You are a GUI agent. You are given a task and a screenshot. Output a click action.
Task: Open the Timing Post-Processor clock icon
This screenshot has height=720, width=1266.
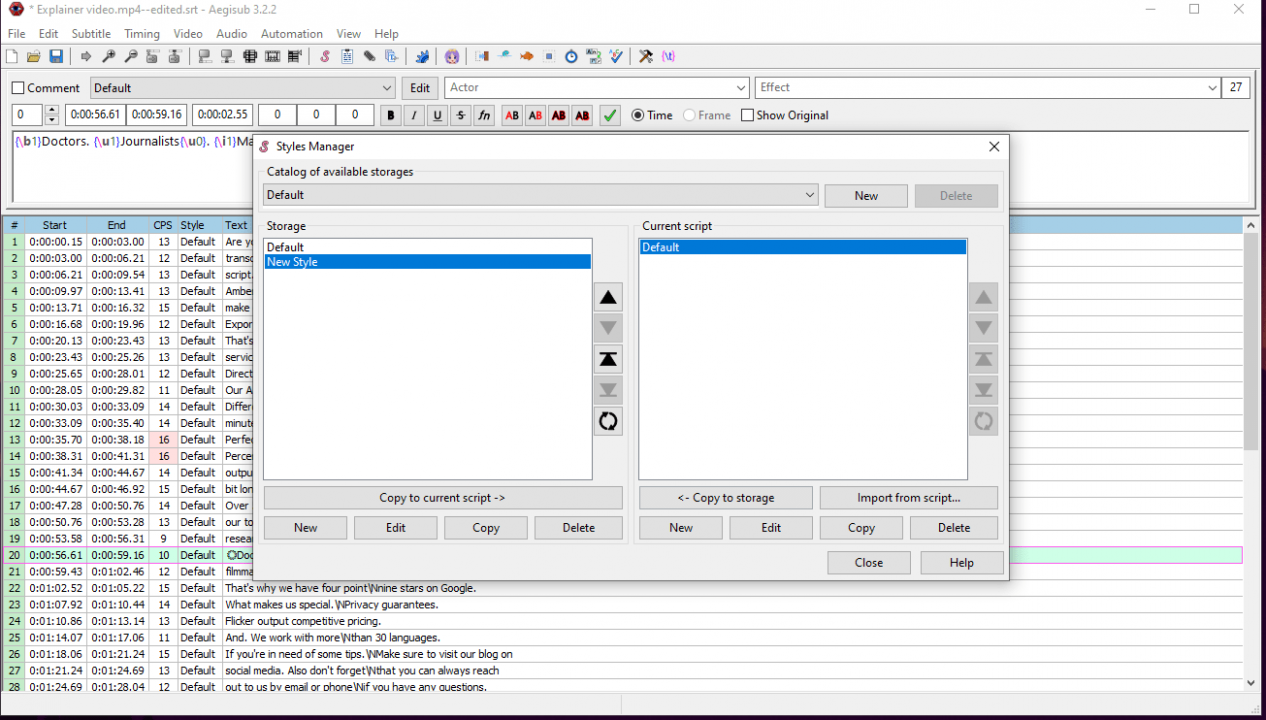point(571,57)
